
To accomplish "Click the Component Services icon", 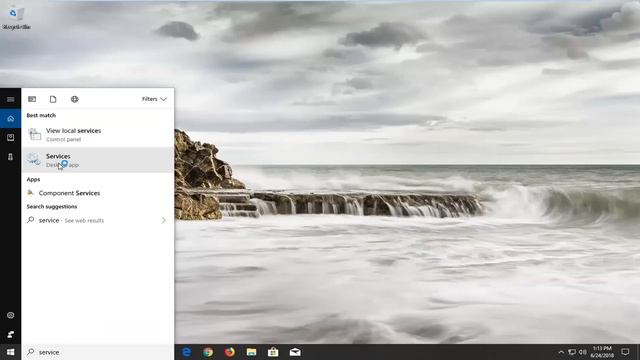I will 30,193.
